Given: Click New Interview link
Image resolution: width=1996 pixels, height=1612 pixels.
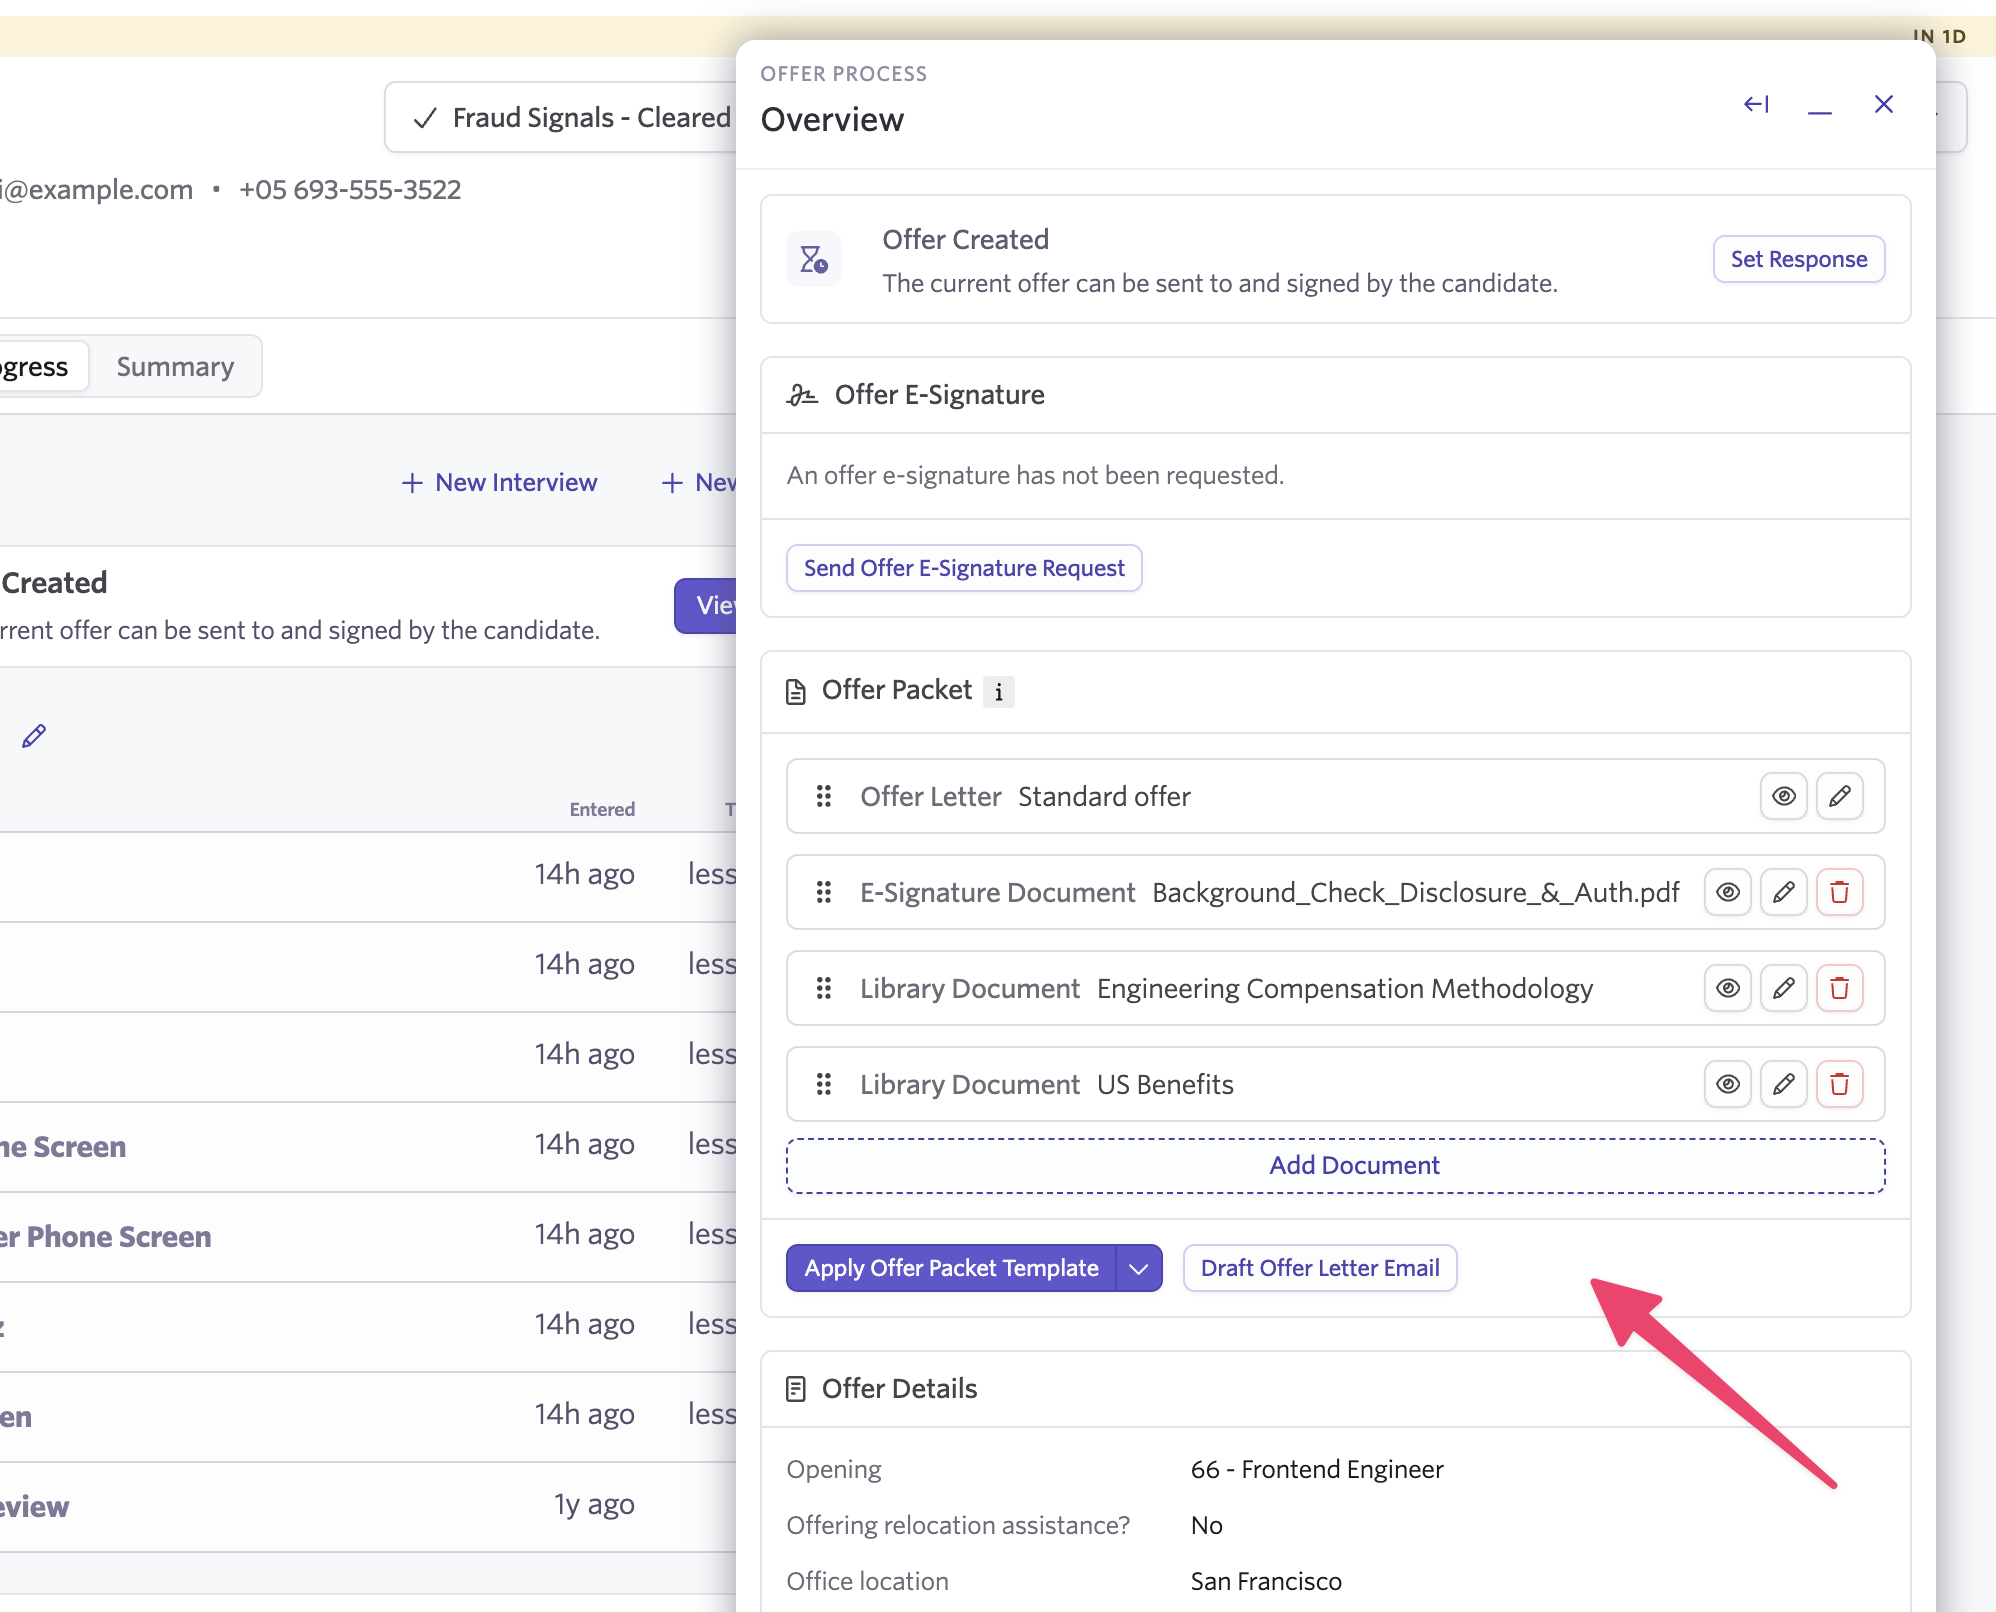Looking at the screenshot, I should tap(499, 483).
